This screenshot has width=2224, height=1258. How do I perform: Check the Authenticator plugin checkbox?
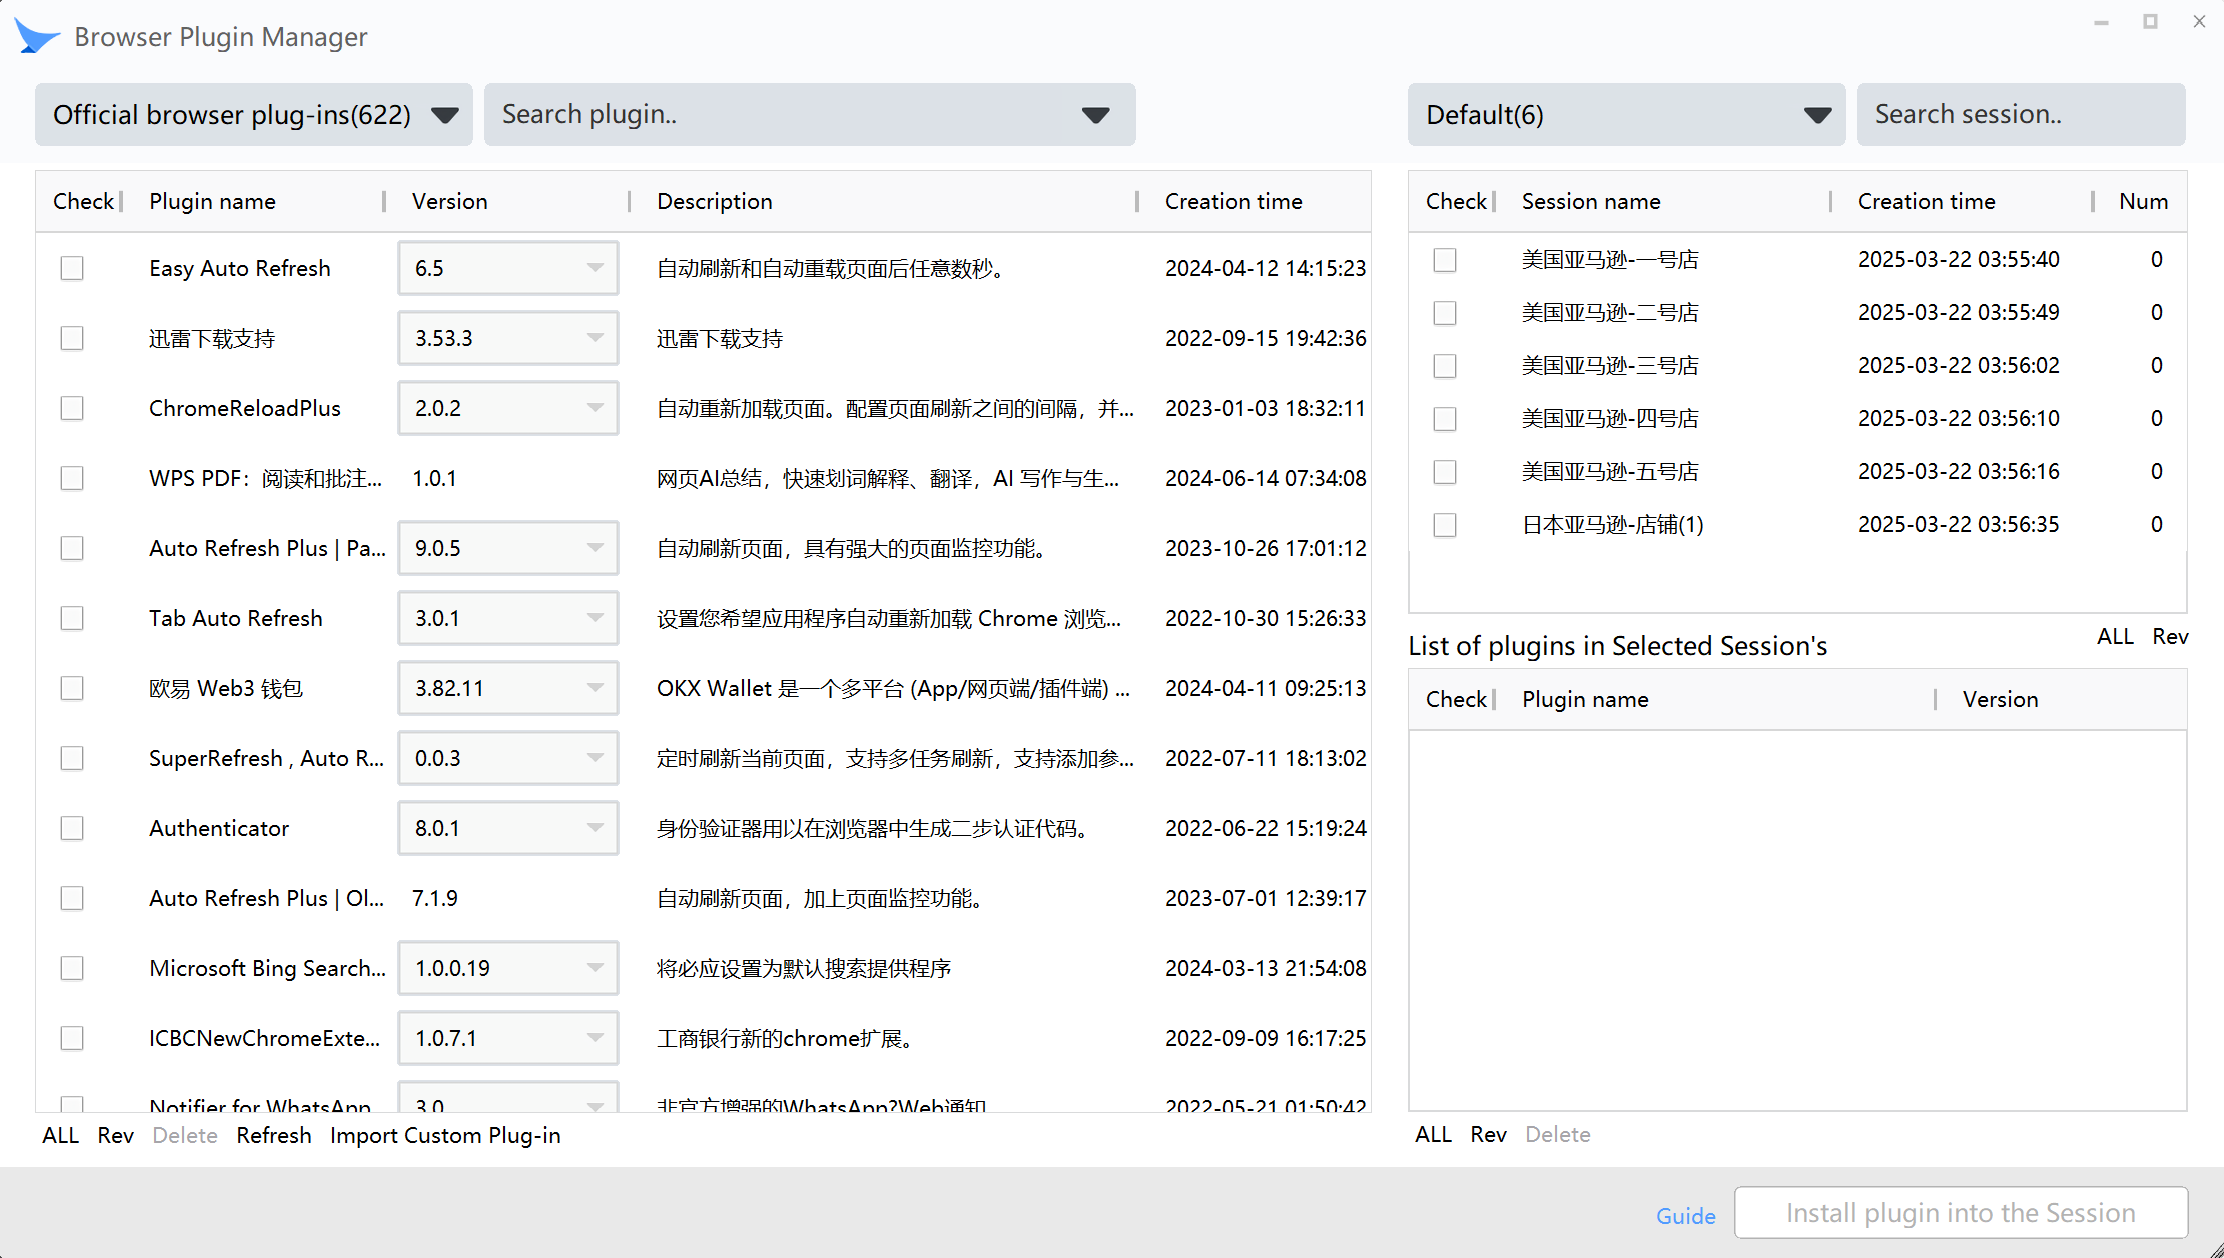click(x=72, y=828)
